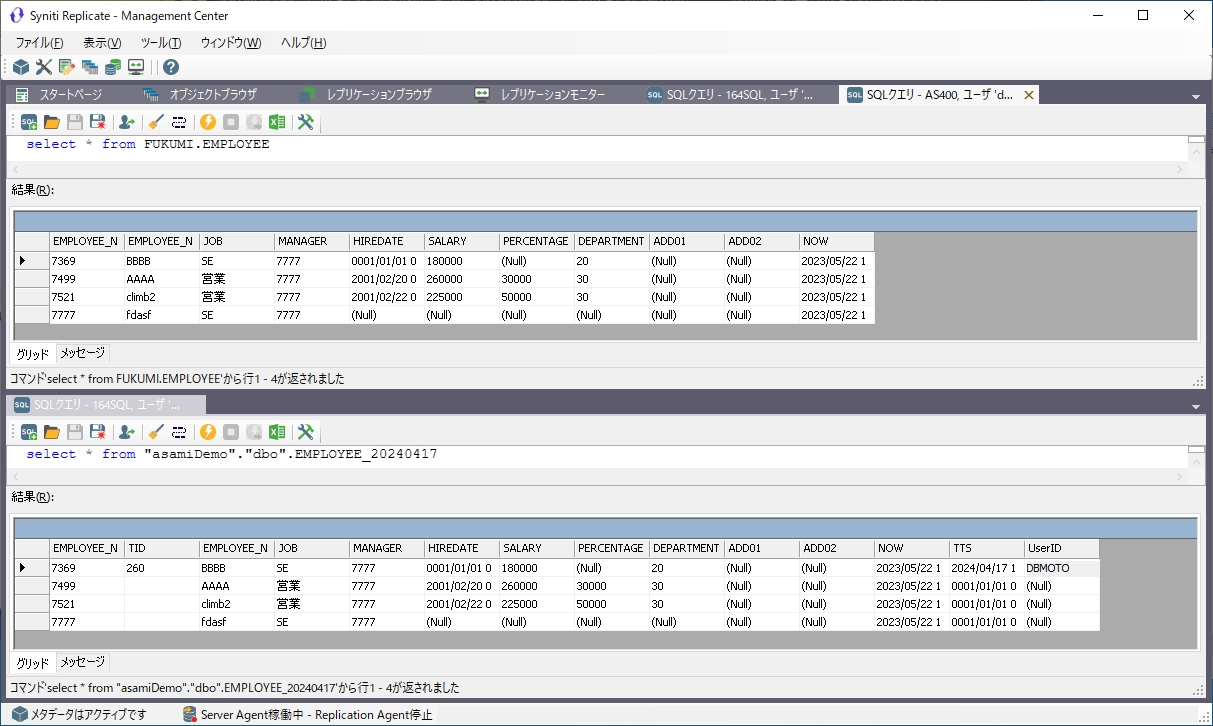Open the 表示(V) menu
This screenshot has width=1213, height=726.
point(102,43)
